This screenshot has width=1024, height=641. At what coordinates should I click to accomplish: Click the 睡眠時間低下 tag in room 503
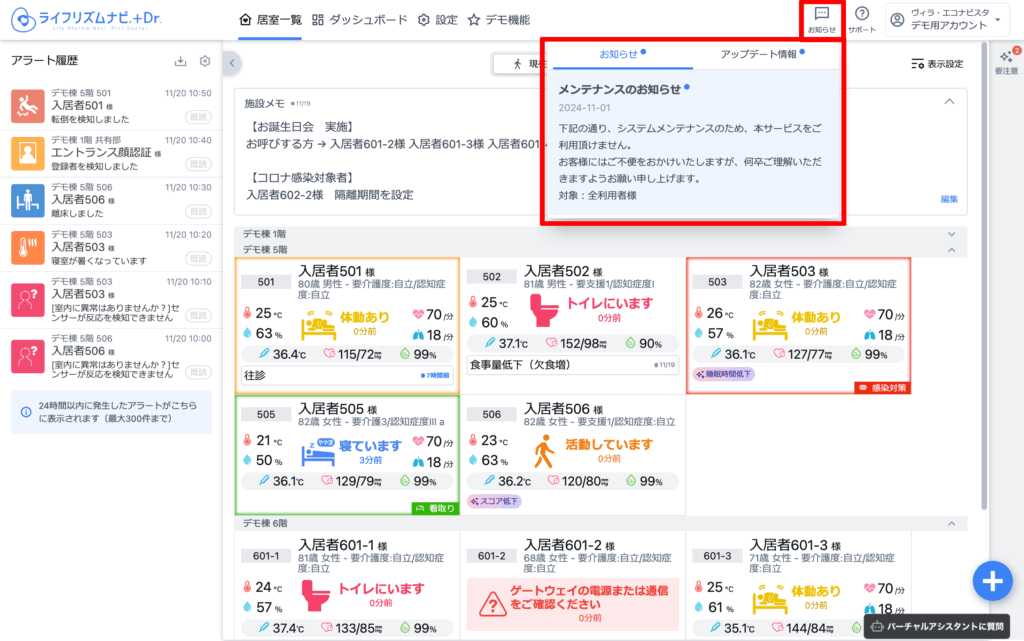(724, 374)
